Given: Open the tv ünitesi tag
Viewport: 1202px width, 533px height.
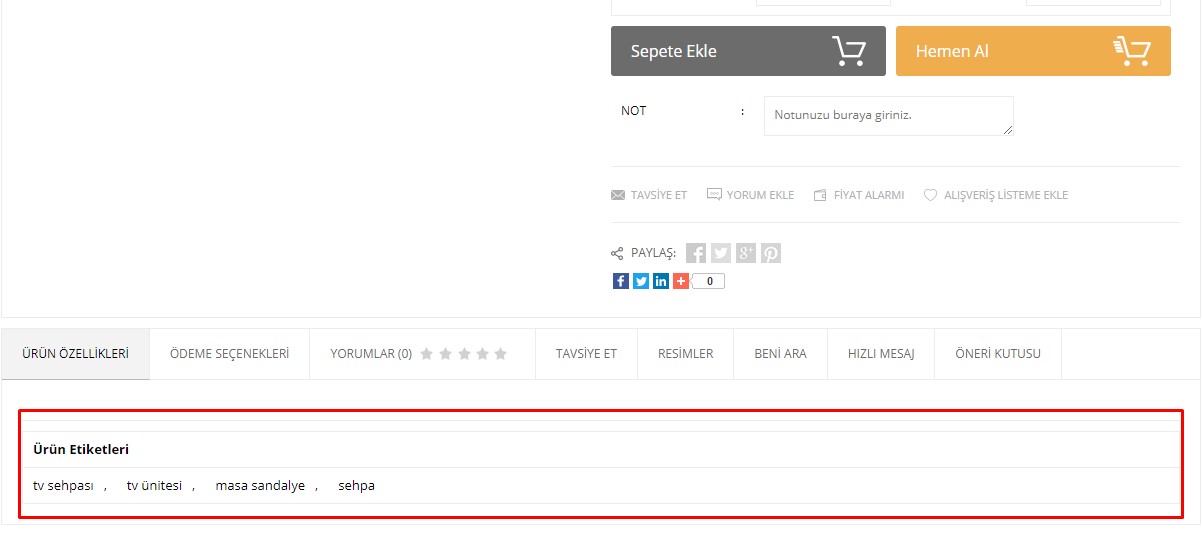Looking at the screenshot, I should pyautogui.click(x=154, y=485).
